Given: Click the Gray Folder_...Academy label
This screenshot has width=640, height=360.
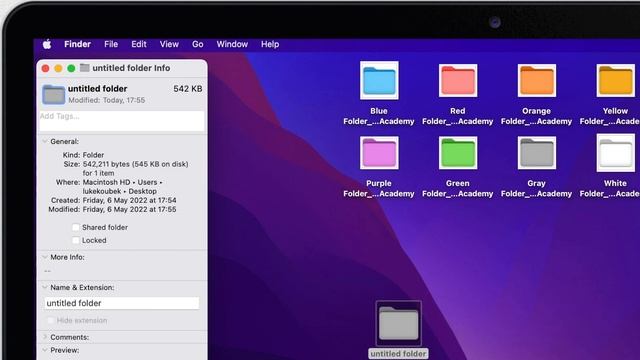Looking at the screenshot, I should coord(536,189).
